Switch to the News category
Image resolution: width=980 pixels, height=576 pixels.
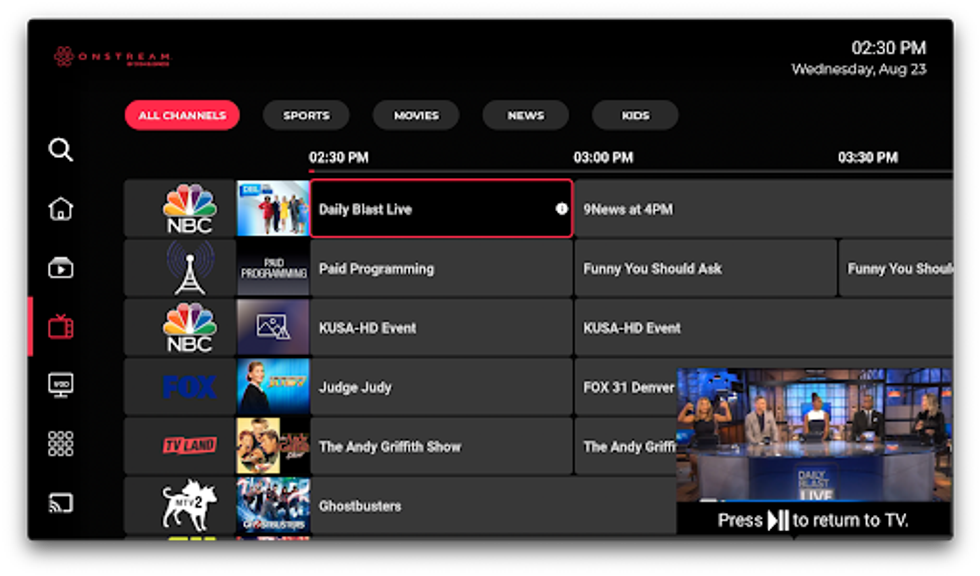pos(525,115)
